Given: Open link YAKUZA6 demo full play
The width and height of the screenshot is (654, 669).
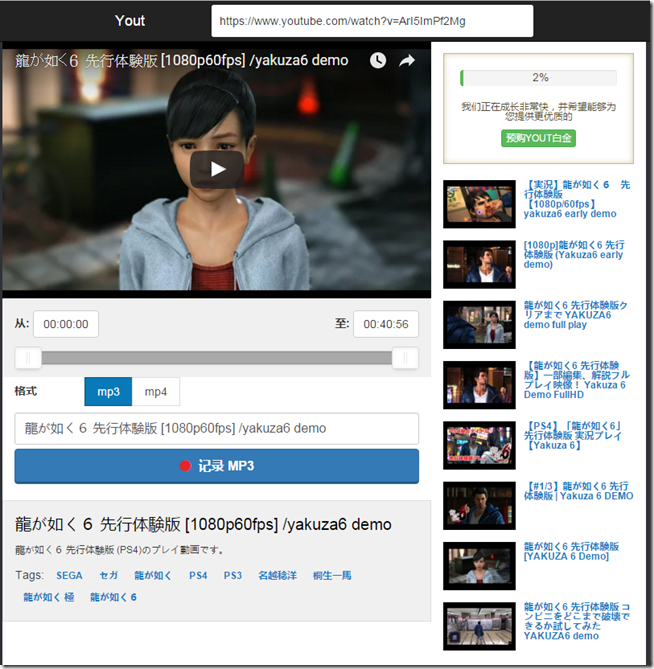Looking at the screenshot, I should pos(576,315).
